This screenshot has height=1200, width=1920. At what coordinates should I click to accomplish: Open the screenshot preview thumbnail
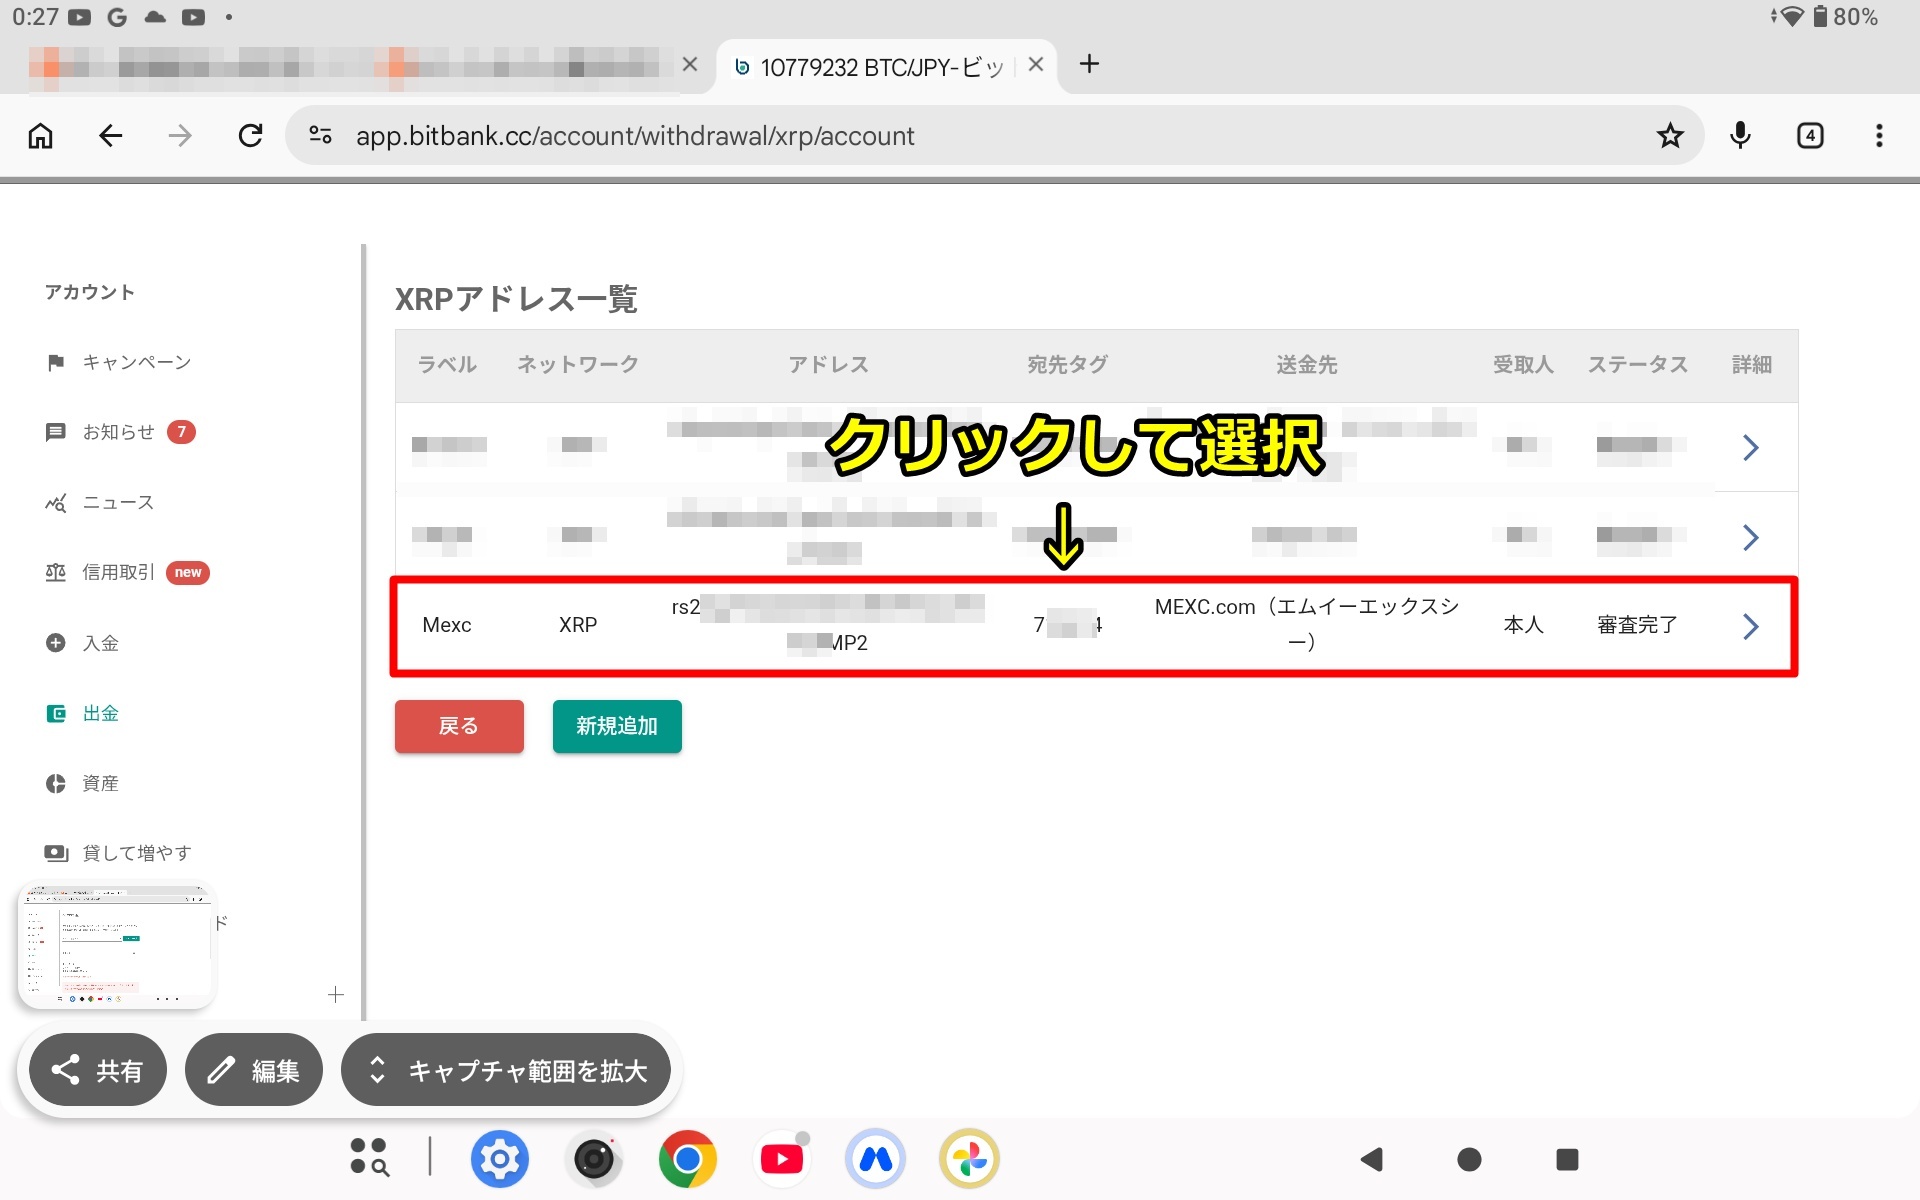(116, 945)
